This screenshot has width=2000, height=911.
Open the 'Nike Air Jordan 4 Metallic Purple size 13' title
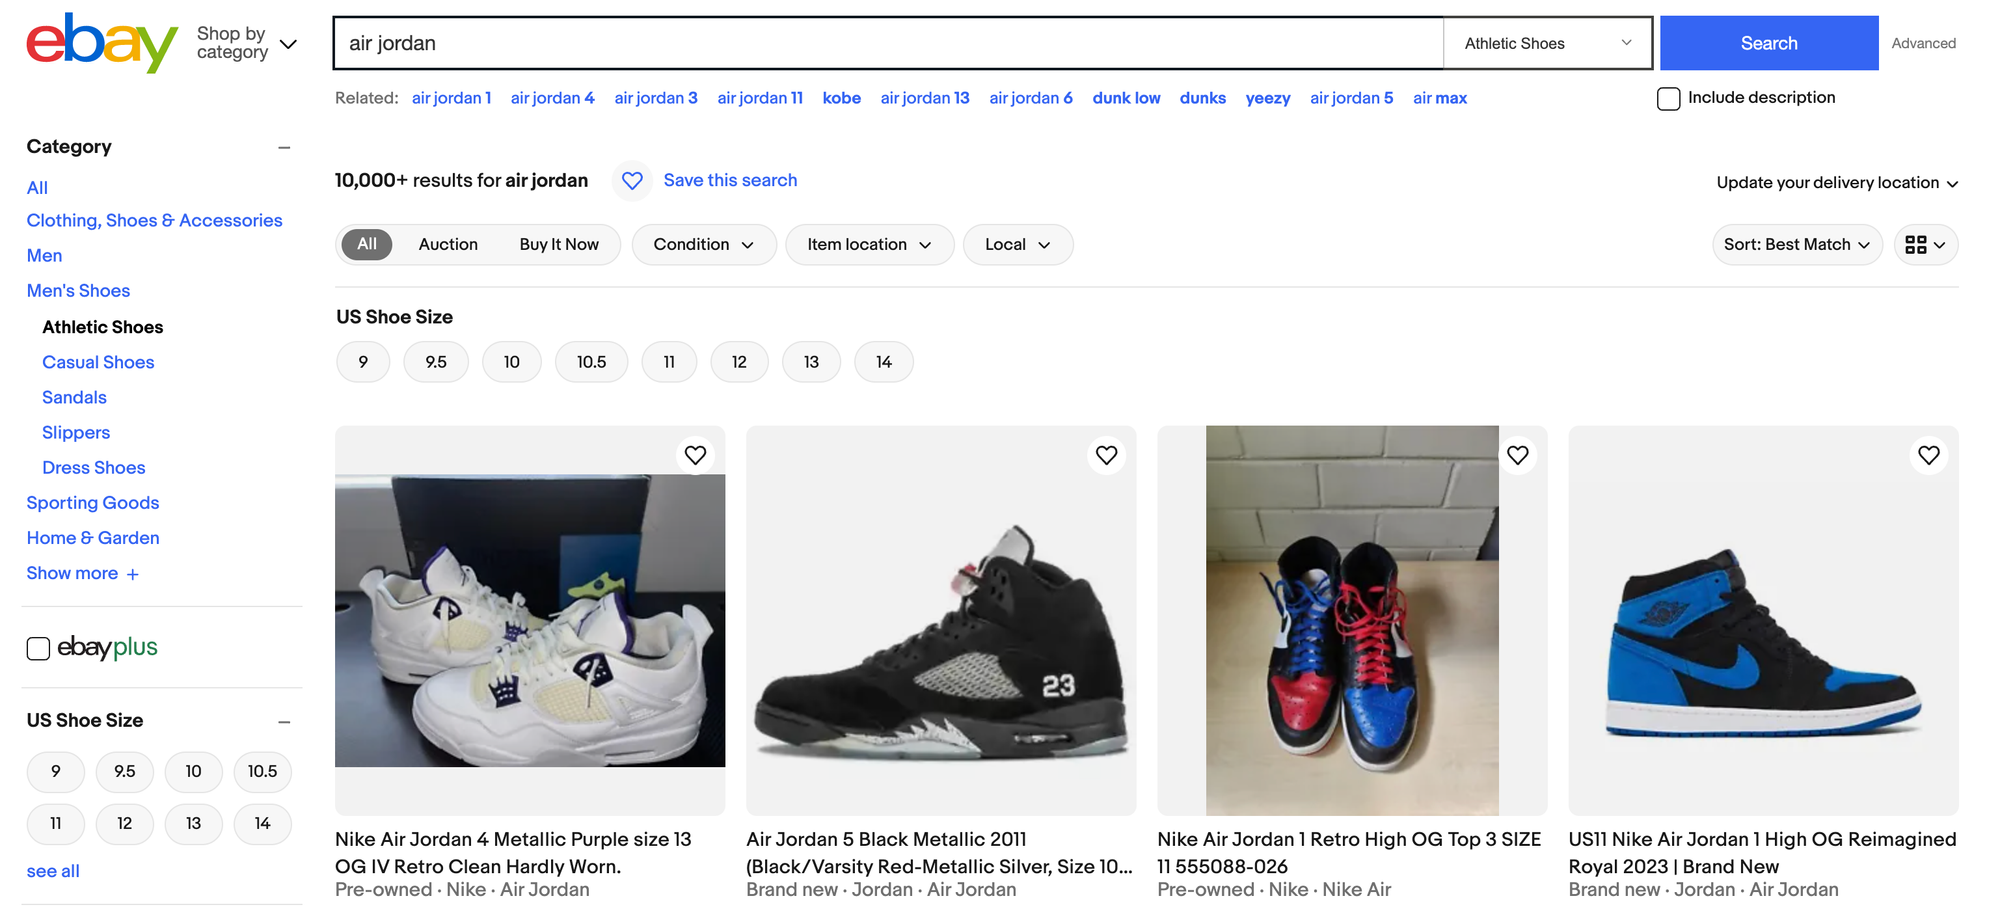(513, 853)
